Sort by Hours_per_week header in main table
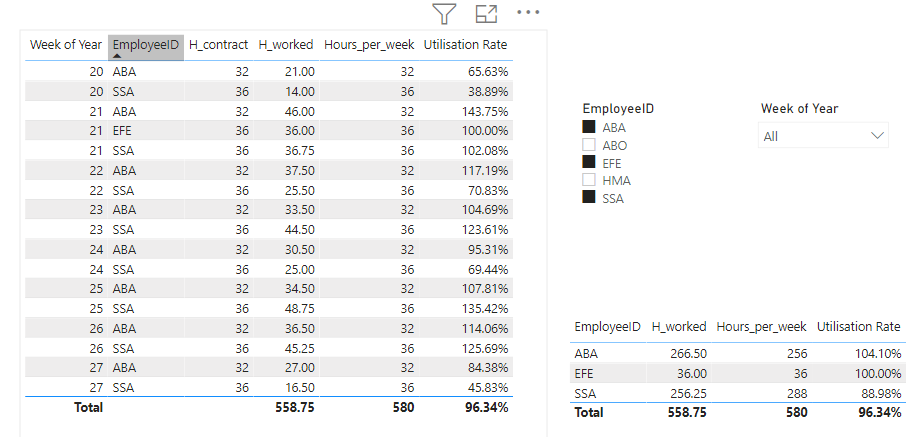Viewport: 922px width, 437px height. point(369,45)
